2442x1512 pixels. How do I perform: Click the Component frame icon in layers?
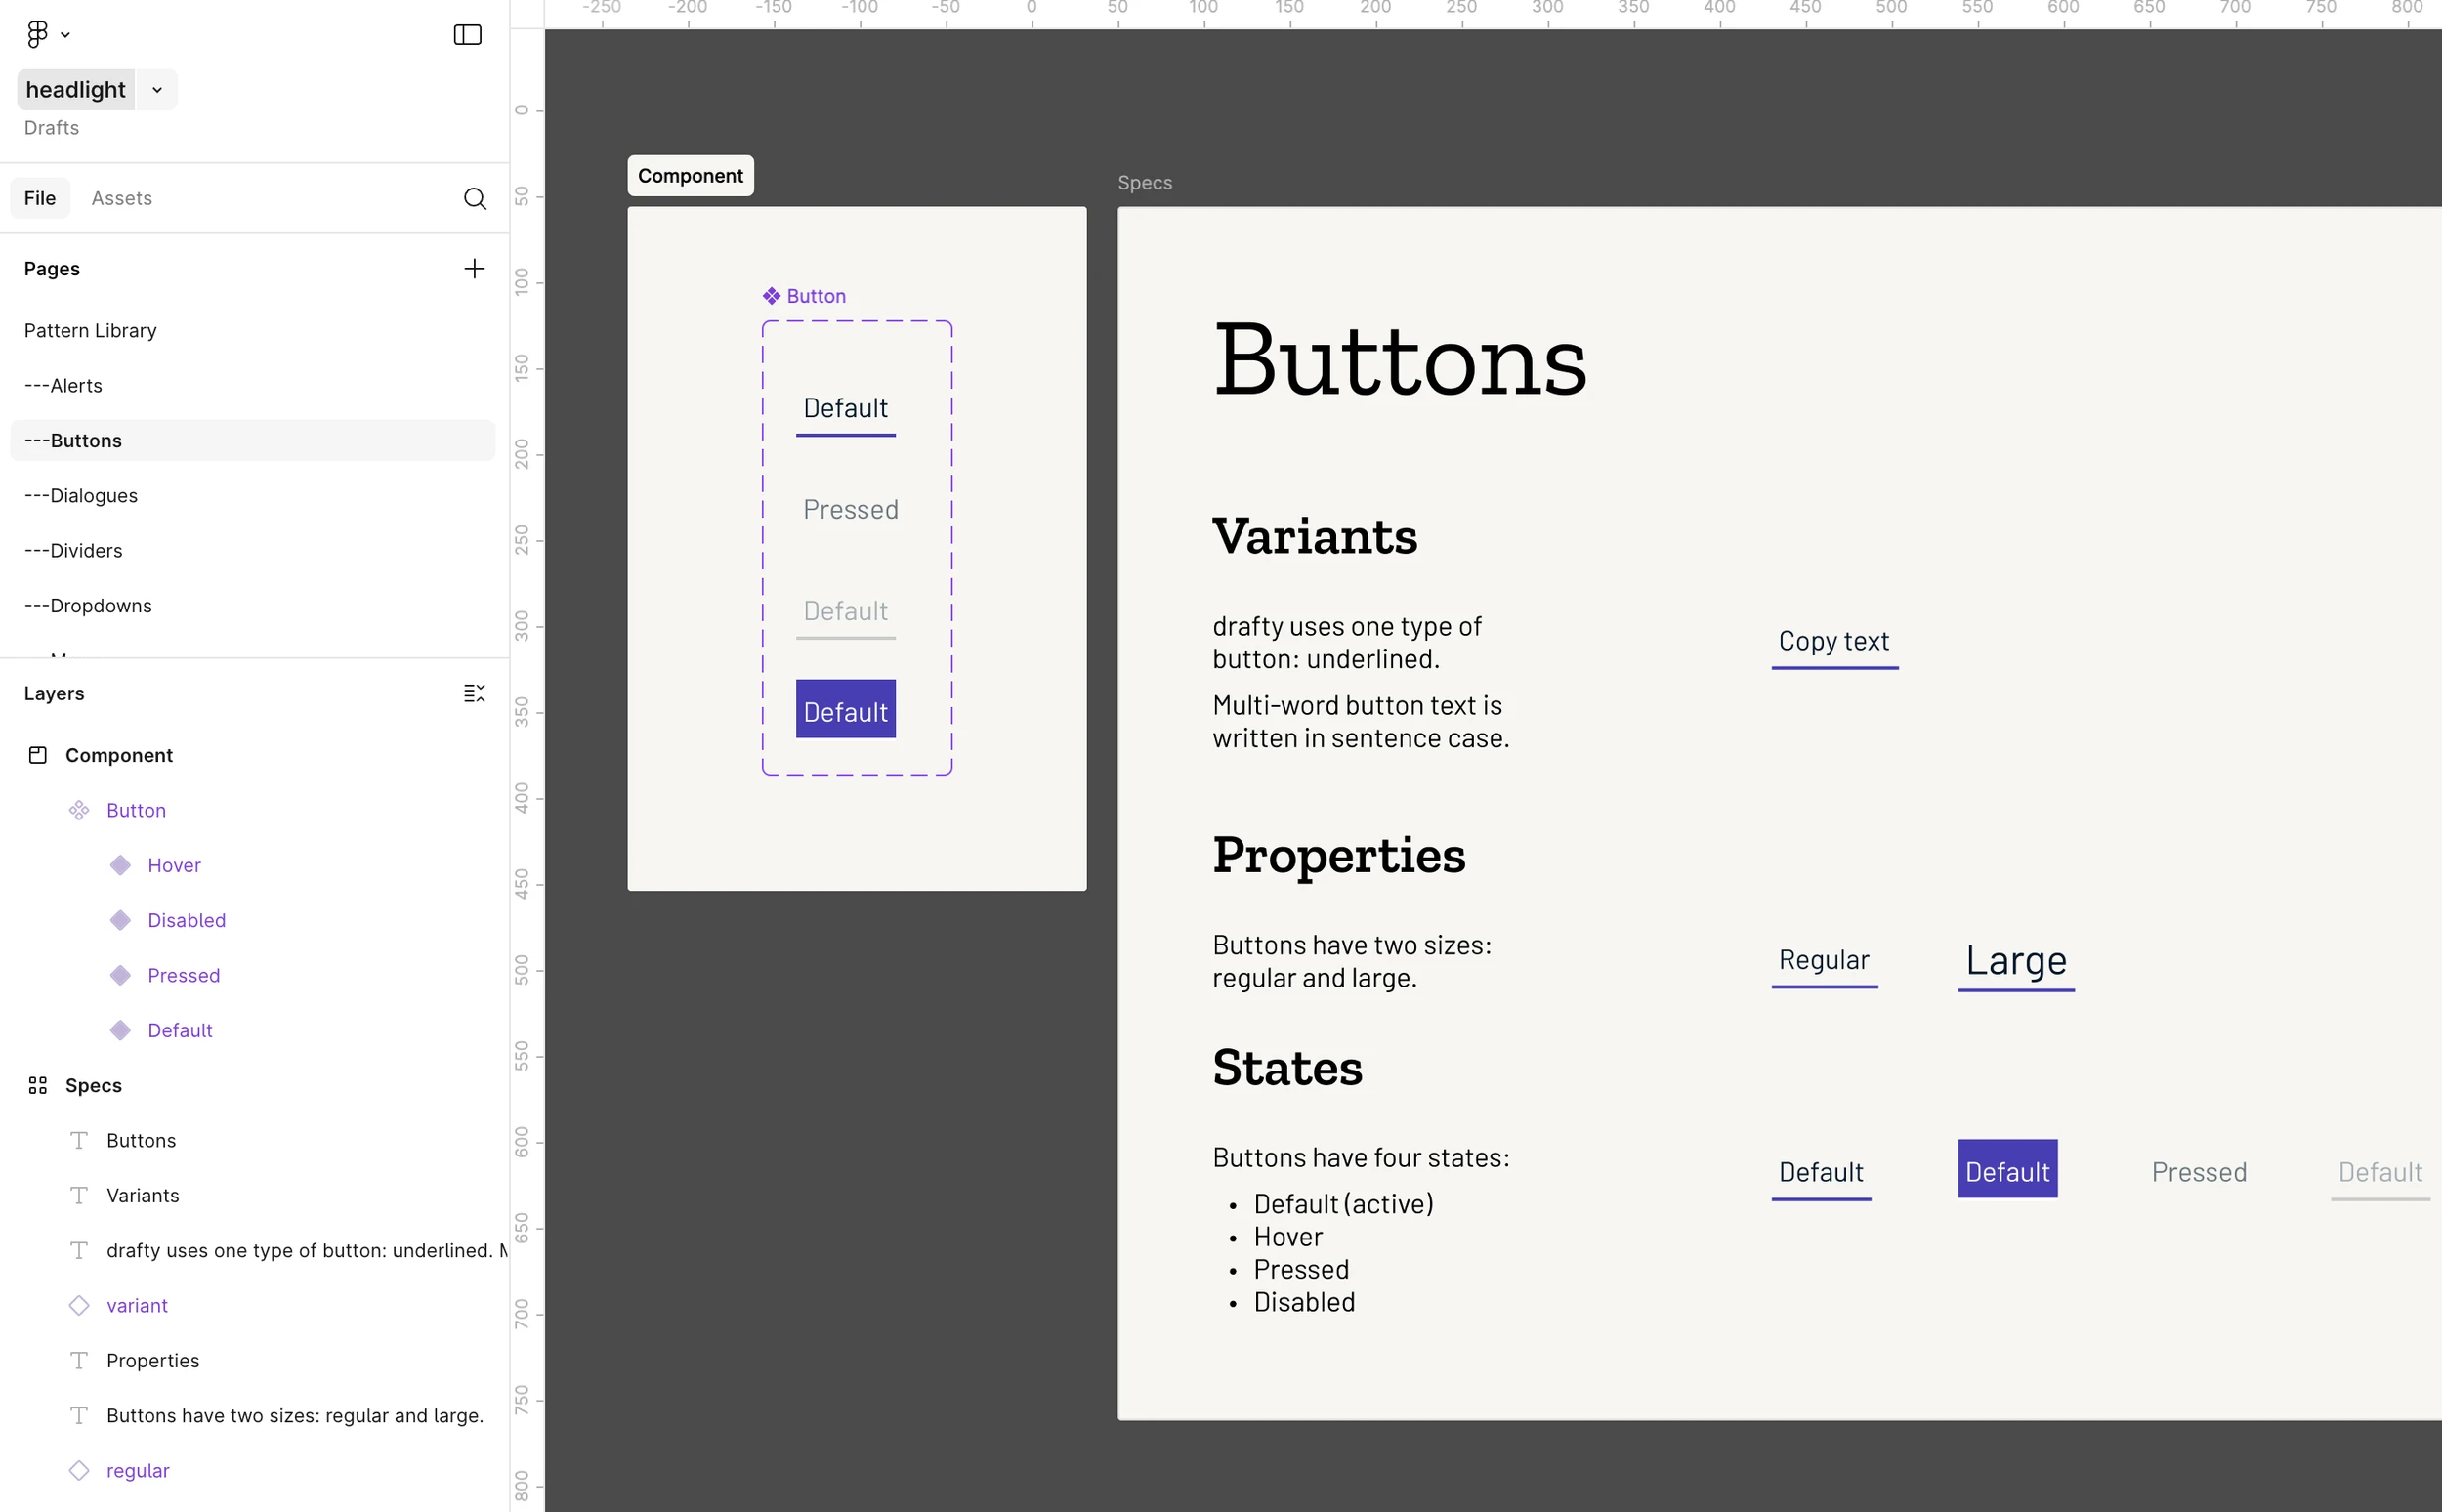pyautogui.click(x=38, y=755)
